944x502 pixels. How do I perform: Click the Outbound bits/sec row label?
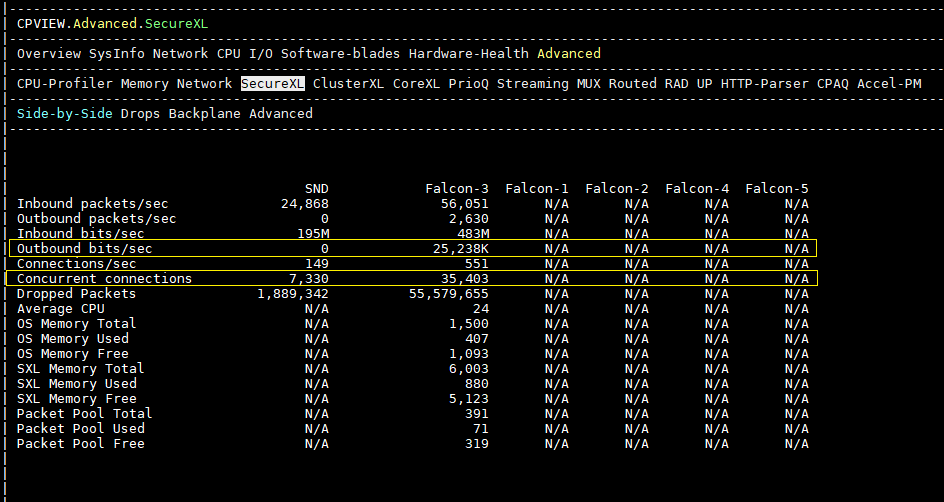tap(84, 249)
